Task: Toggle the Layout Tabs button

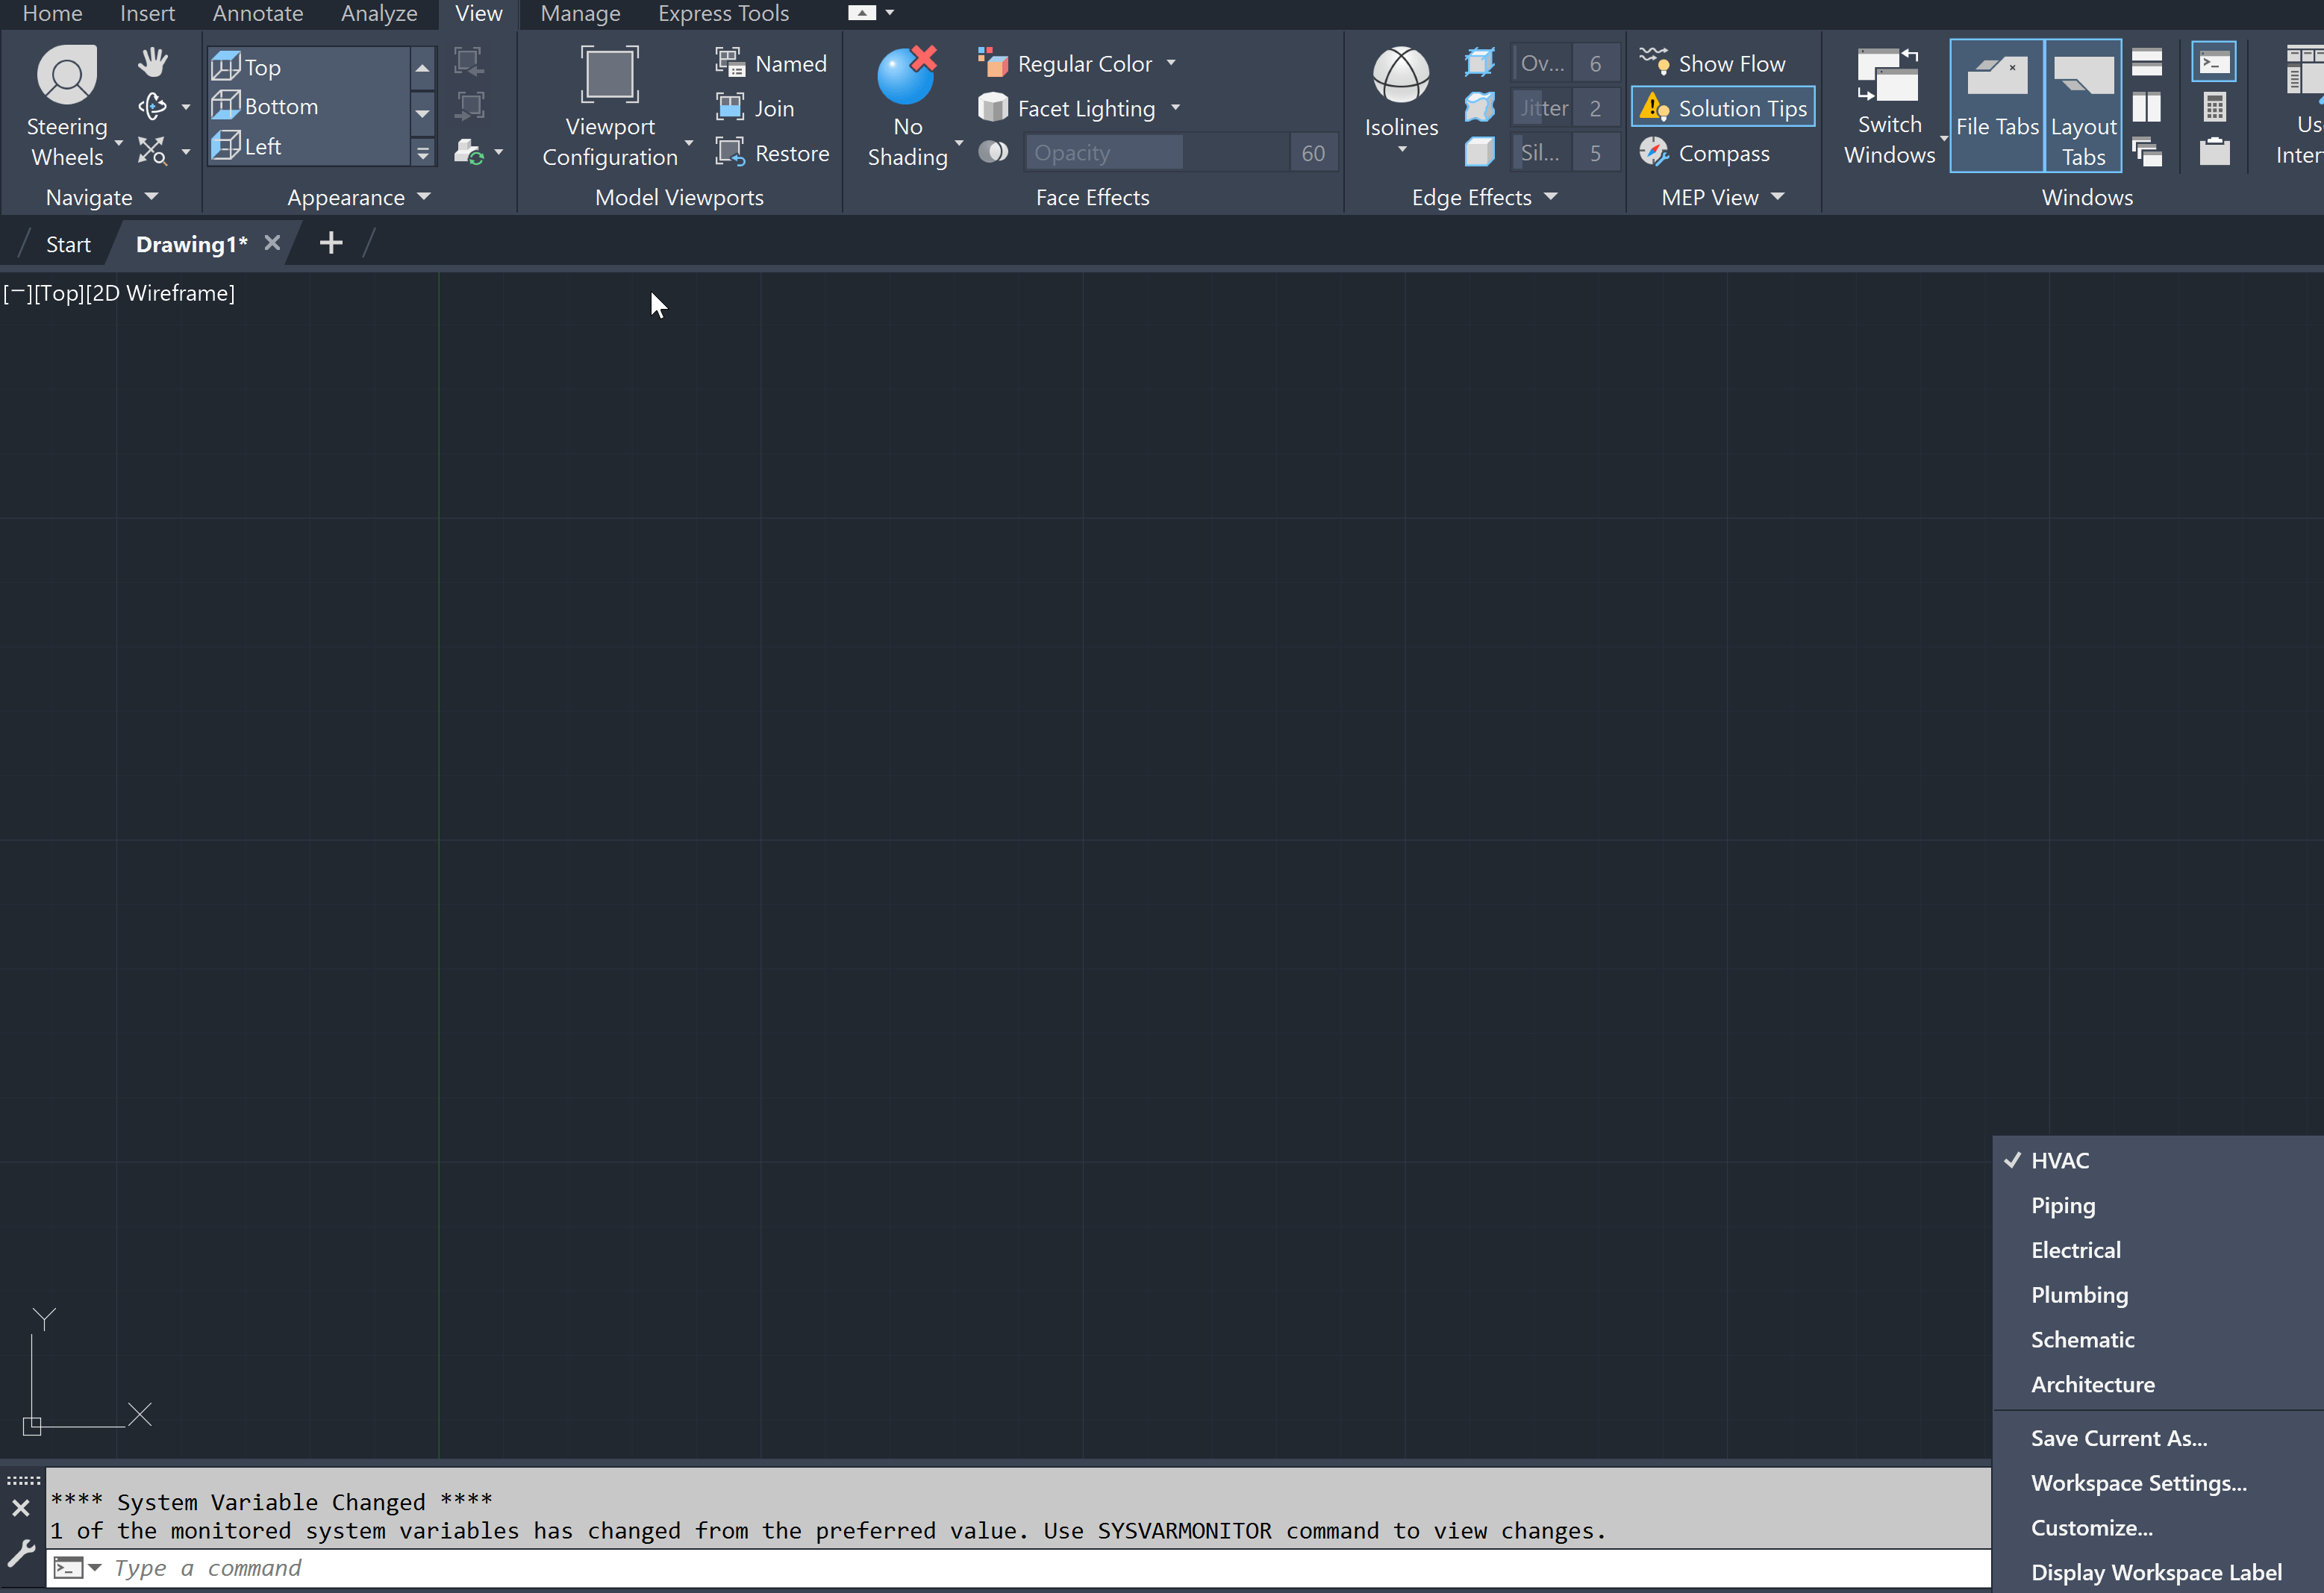Action: pyautogui.click(x=2083, y=106)
